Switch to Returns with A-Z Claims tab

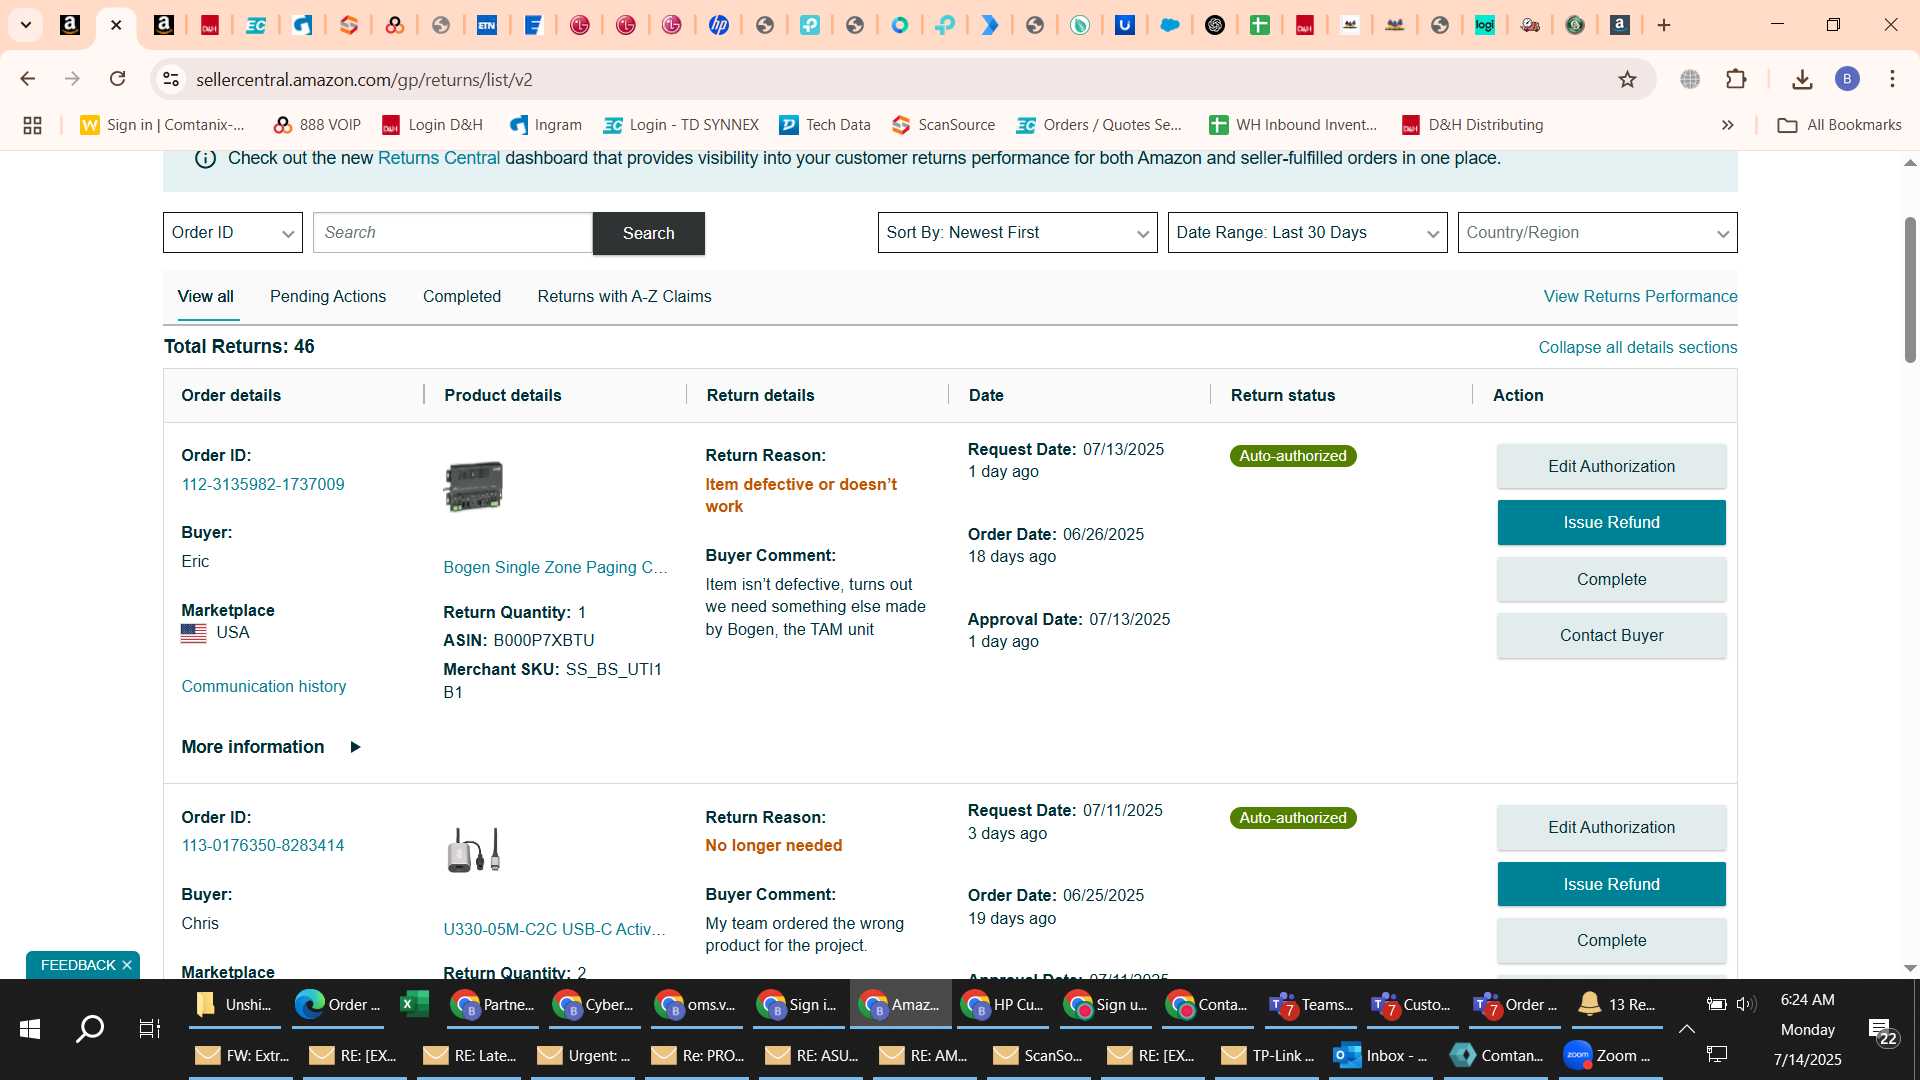625,297
